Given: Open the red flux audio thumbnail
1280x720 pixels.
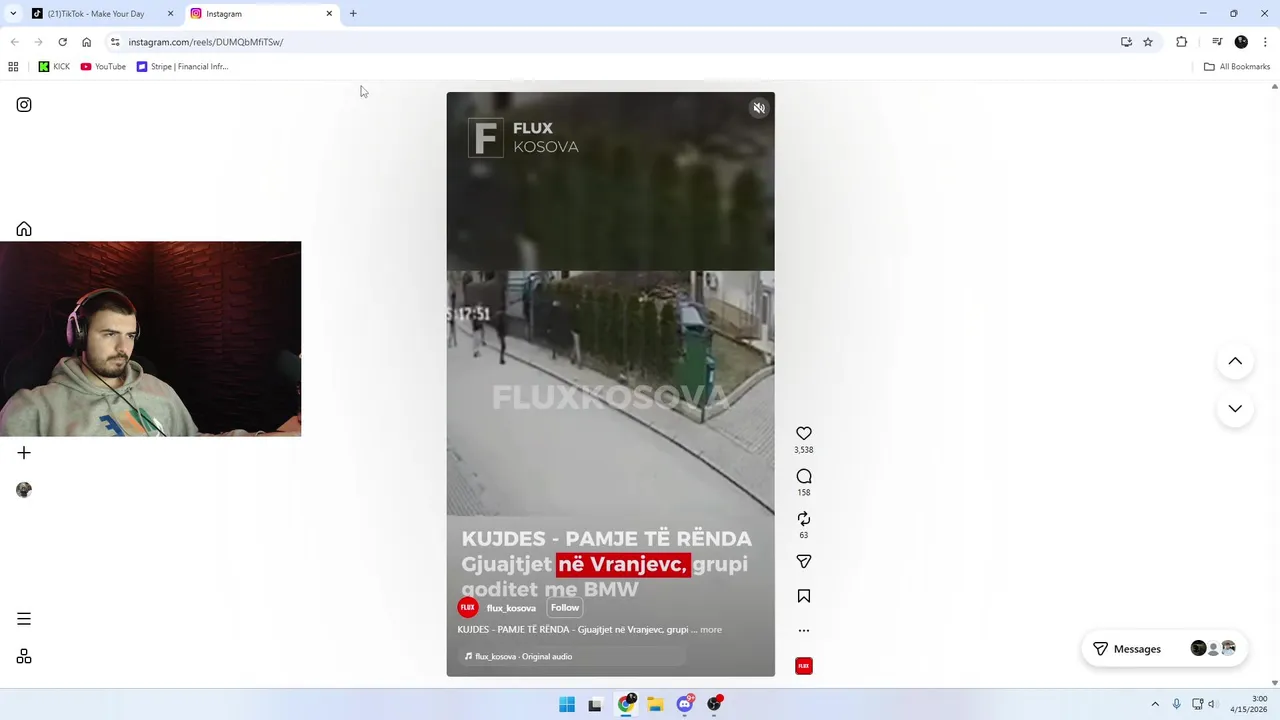Looking at the screenshot, I should 803,666.
